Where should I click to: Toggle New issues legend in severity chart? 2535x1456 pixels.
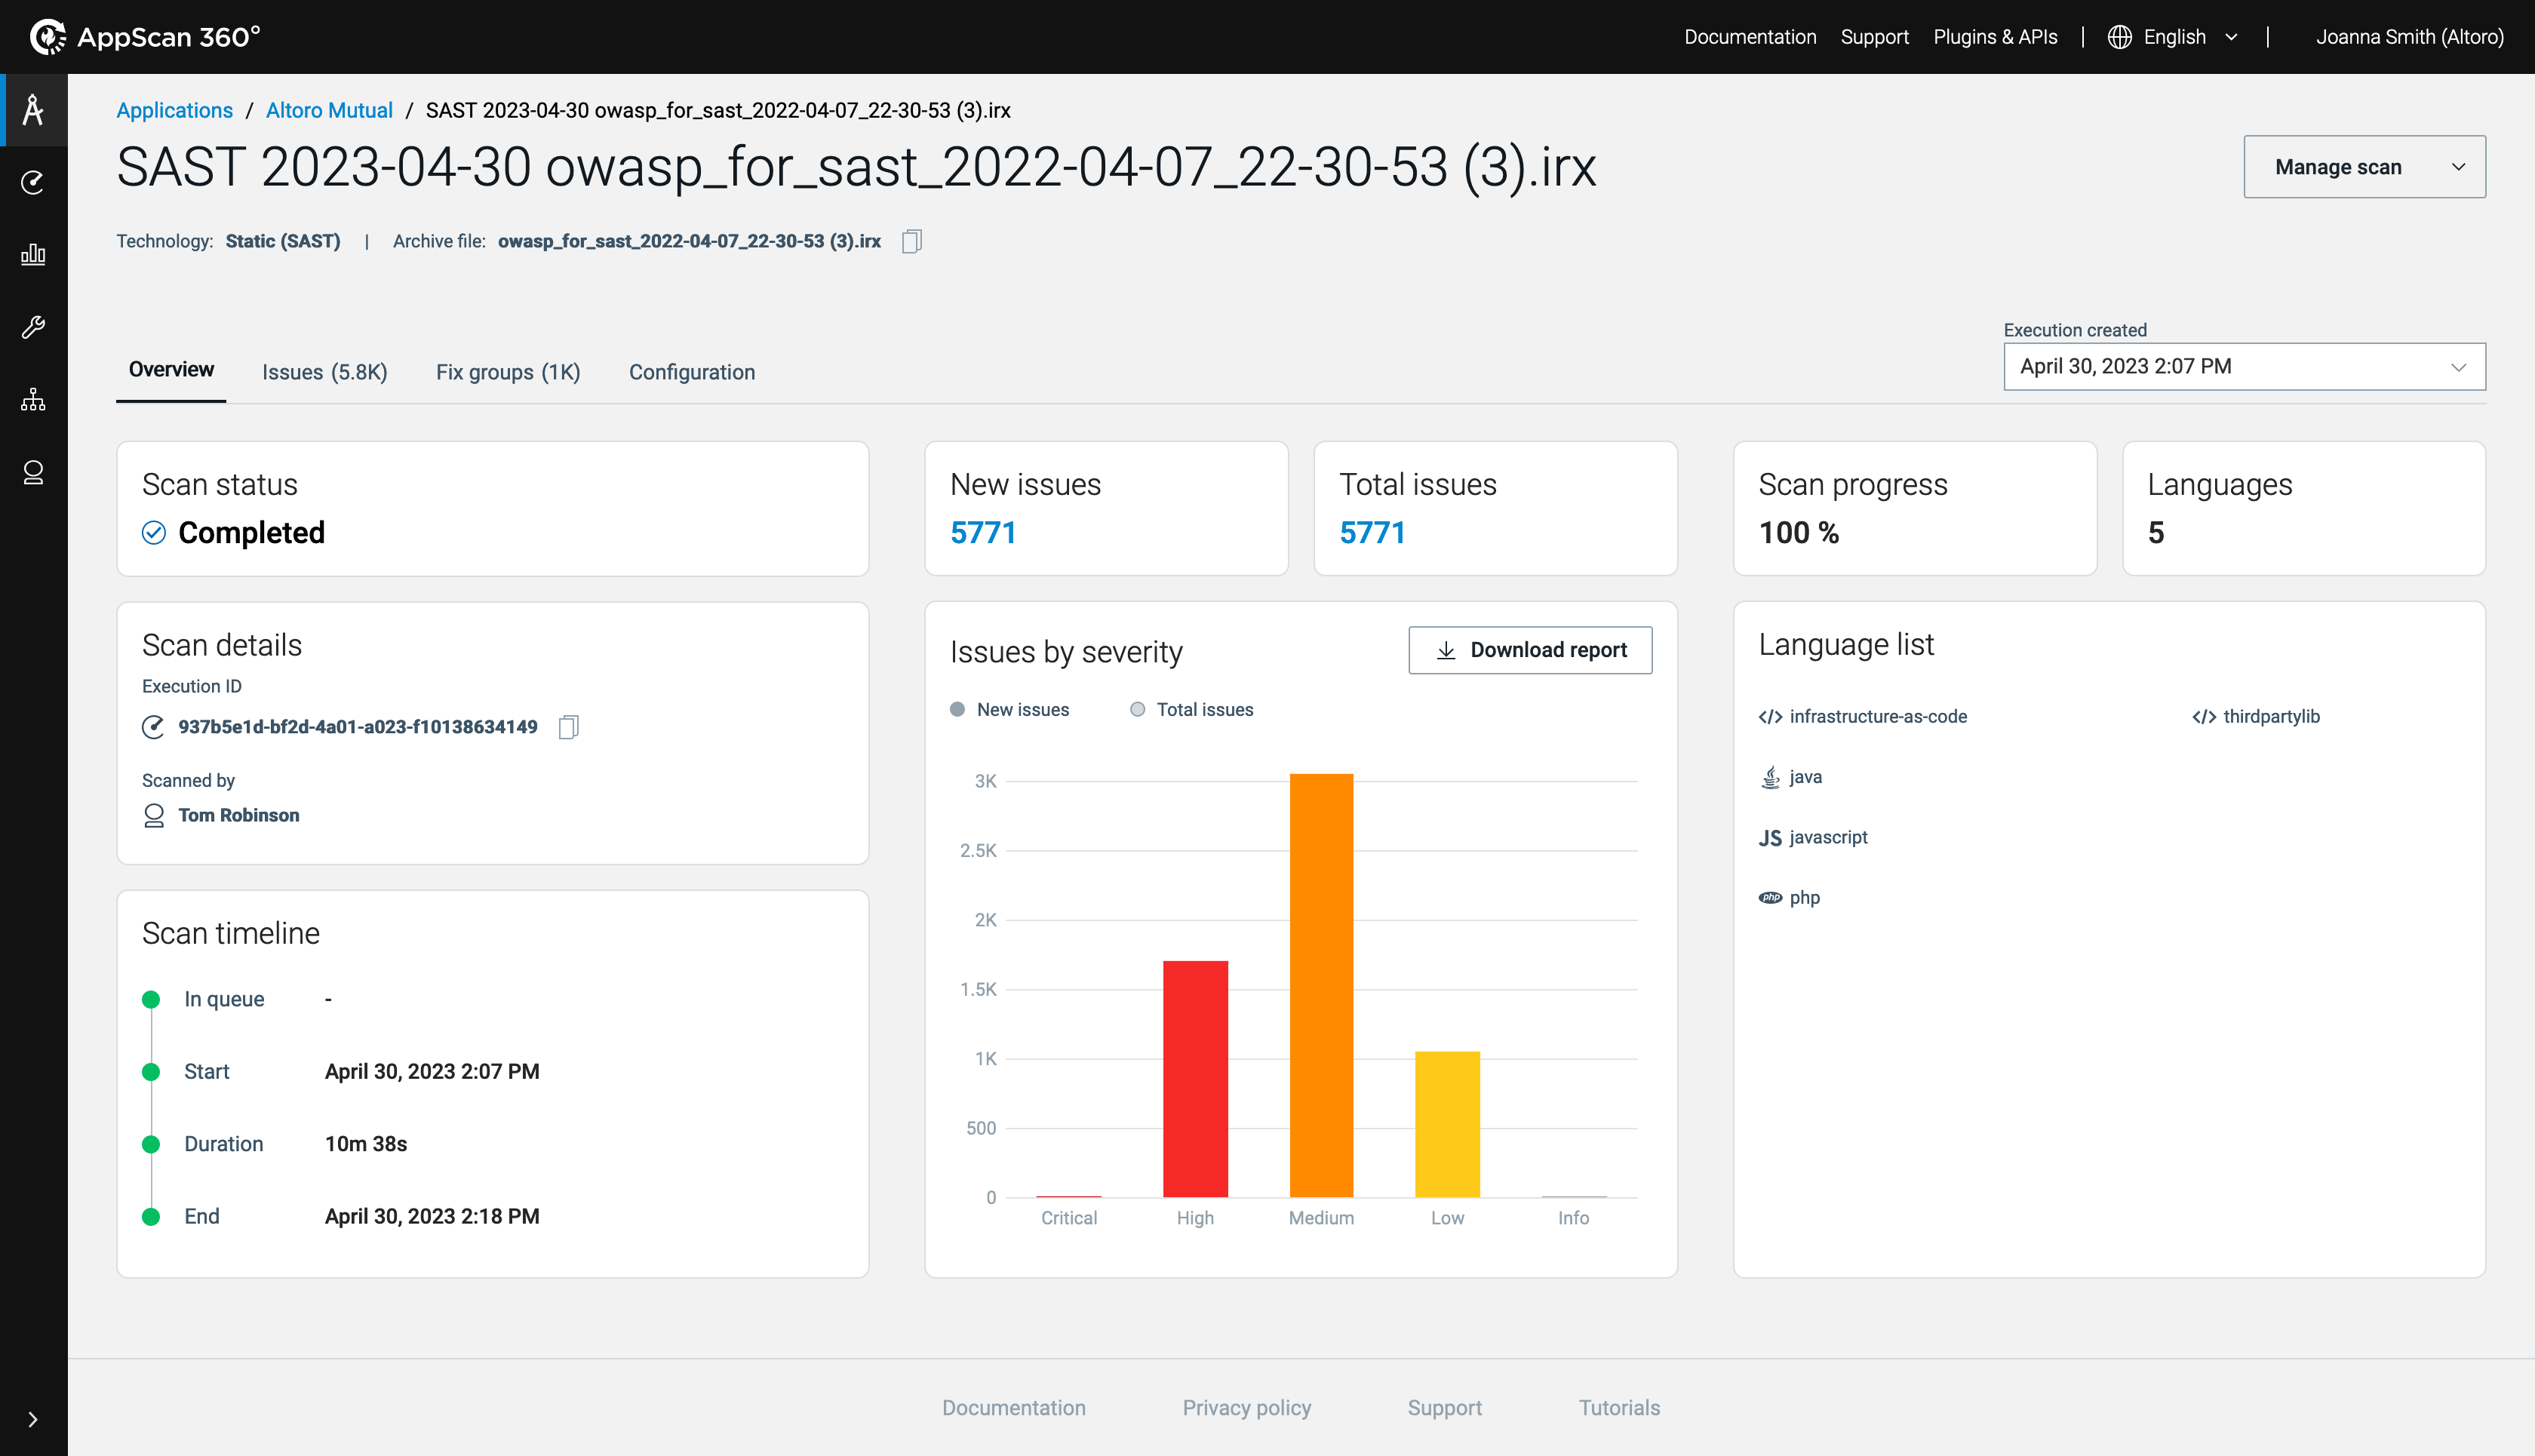(x=1010, y=709)
